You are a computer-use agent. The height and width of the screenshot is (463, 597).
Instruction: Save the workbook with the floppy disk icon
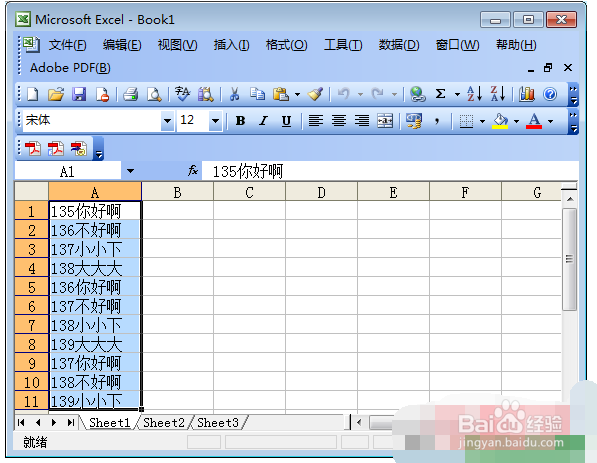tap(79, 94)
